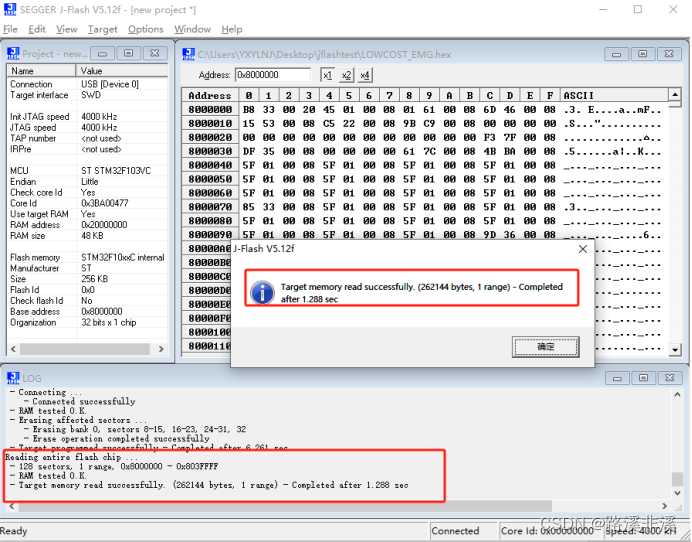692x542 pixels.
Task: Click the ASCII column header in hex view
Action: coord(614,95)
